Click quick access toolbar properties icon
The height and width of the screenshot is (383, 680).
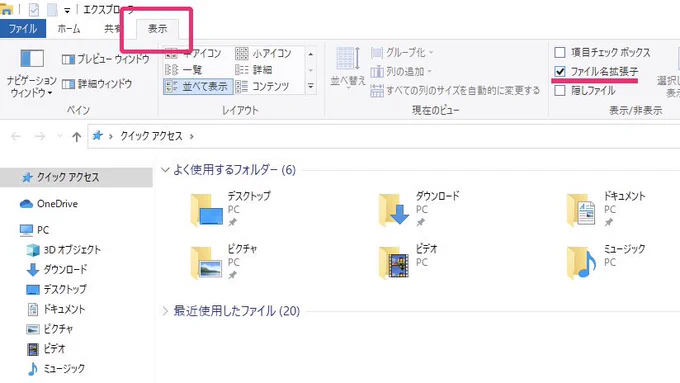[33, 9]
